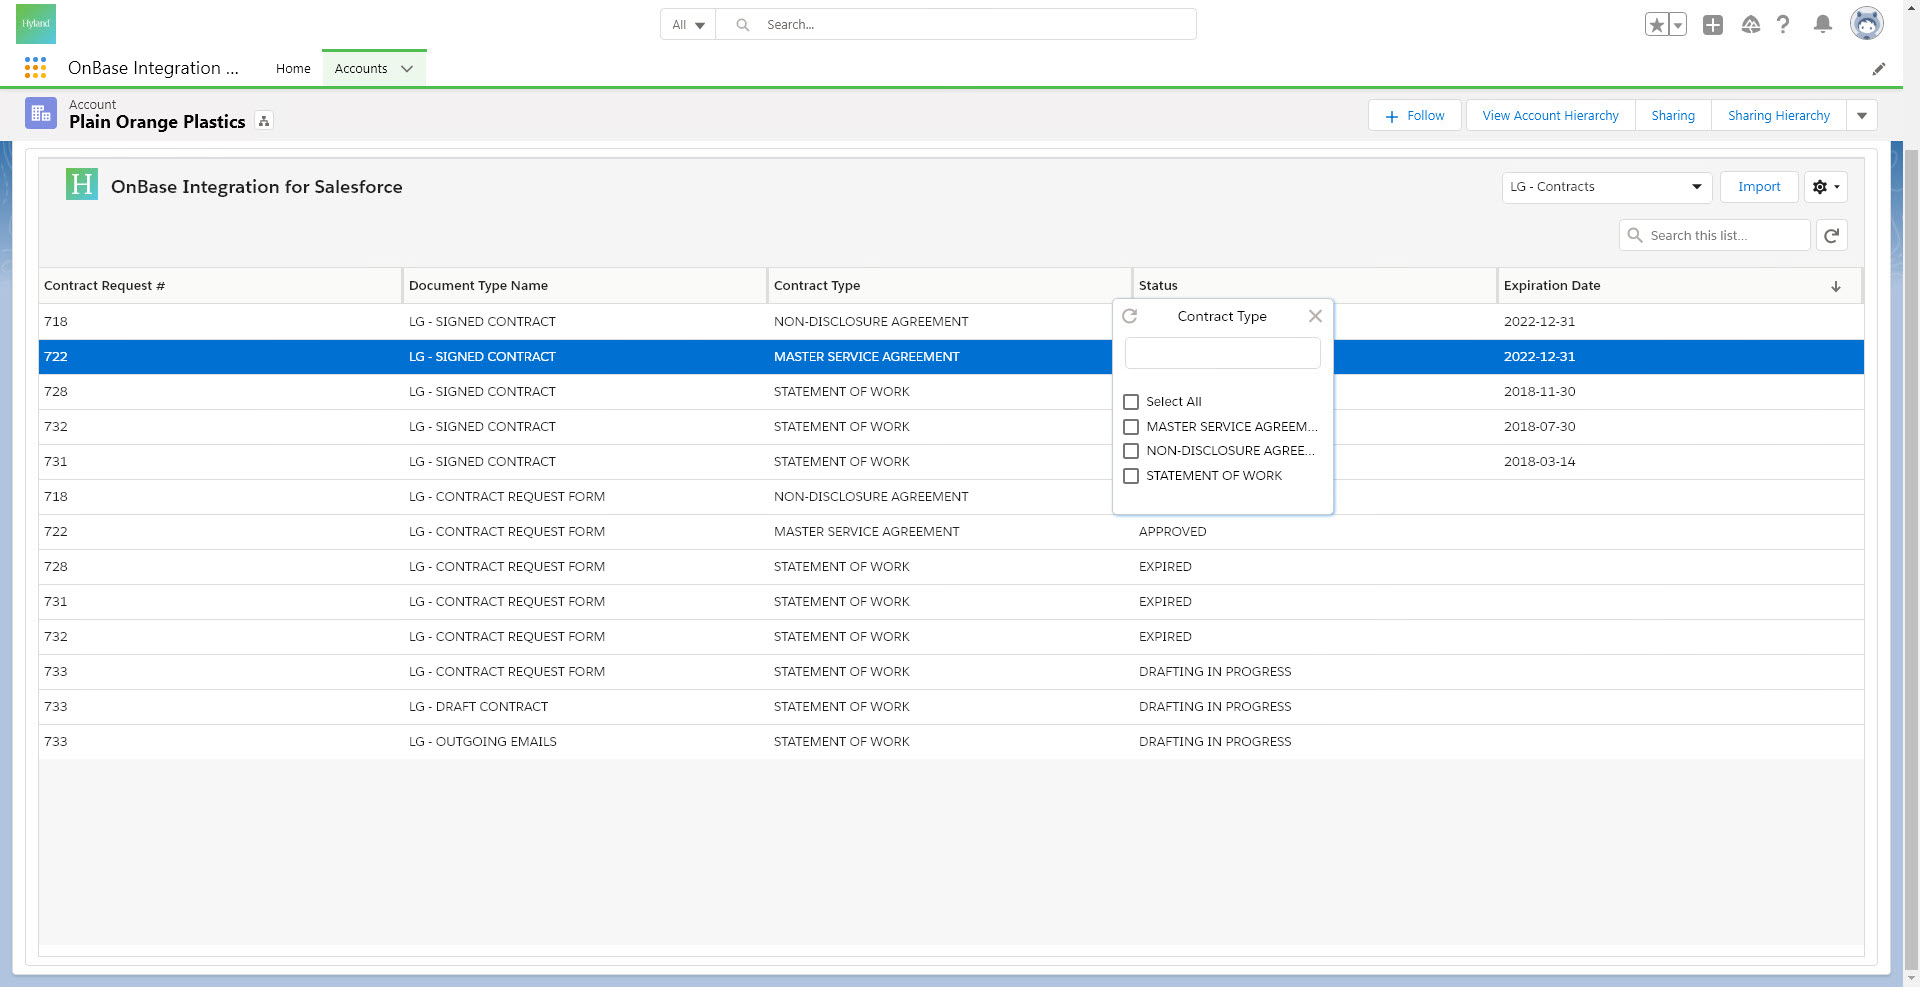
Task: Reset the Contract Type filter
Action: (x=1130, y=316)
